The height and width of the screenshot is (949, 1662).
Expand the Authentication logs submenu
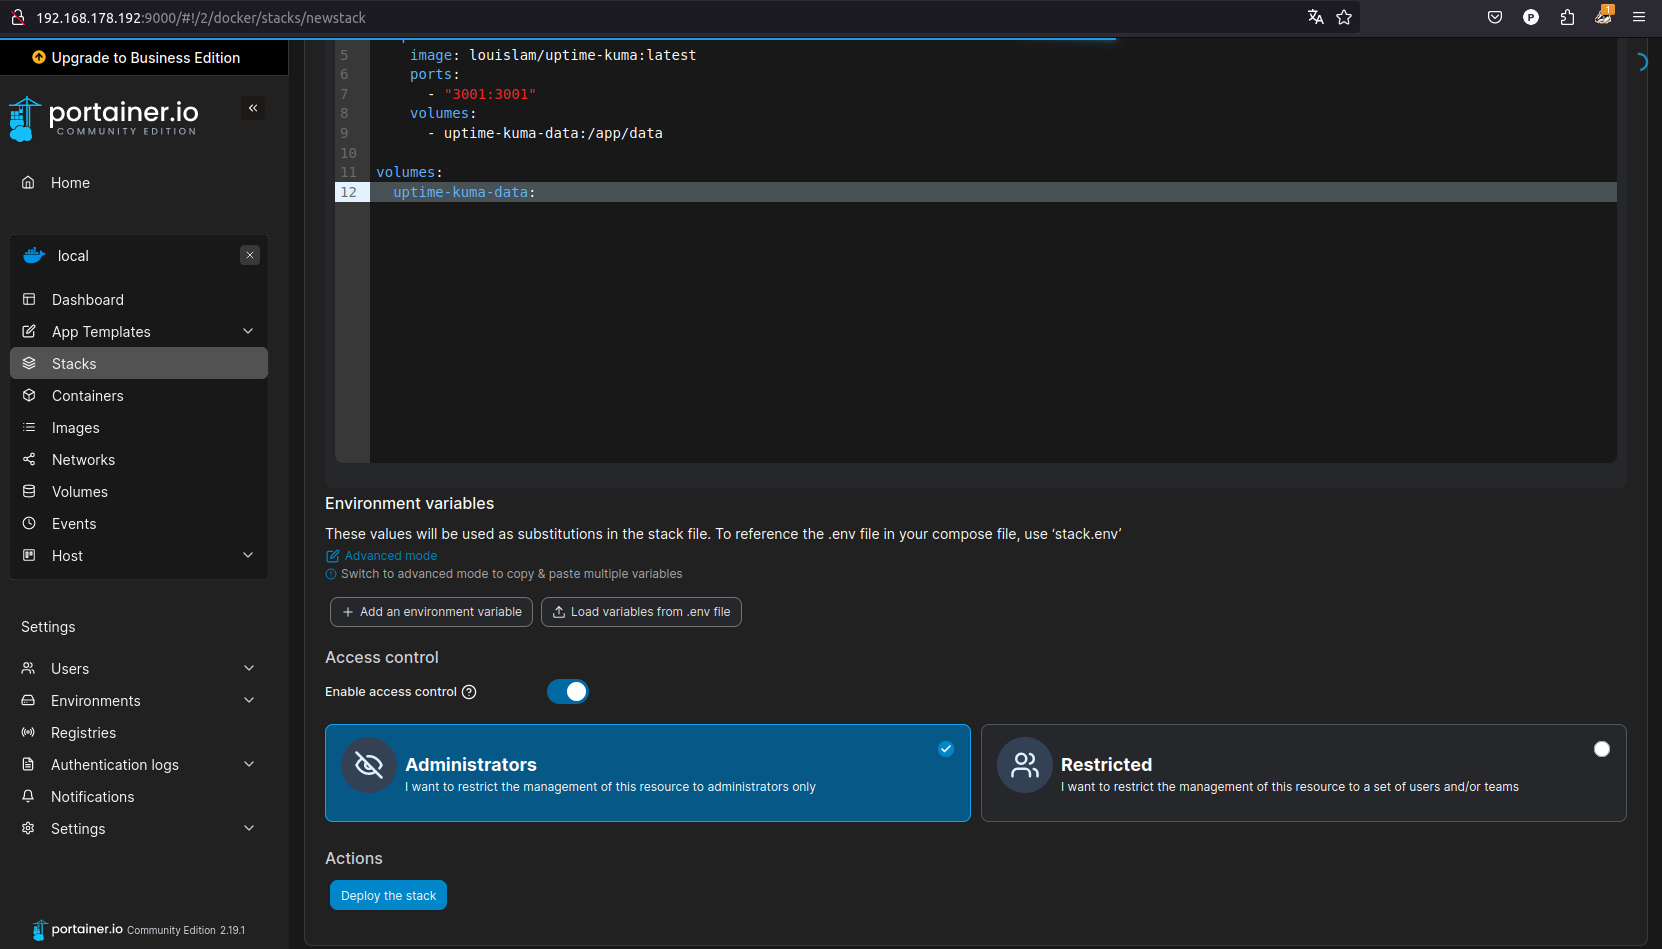[x=249, y=765]
